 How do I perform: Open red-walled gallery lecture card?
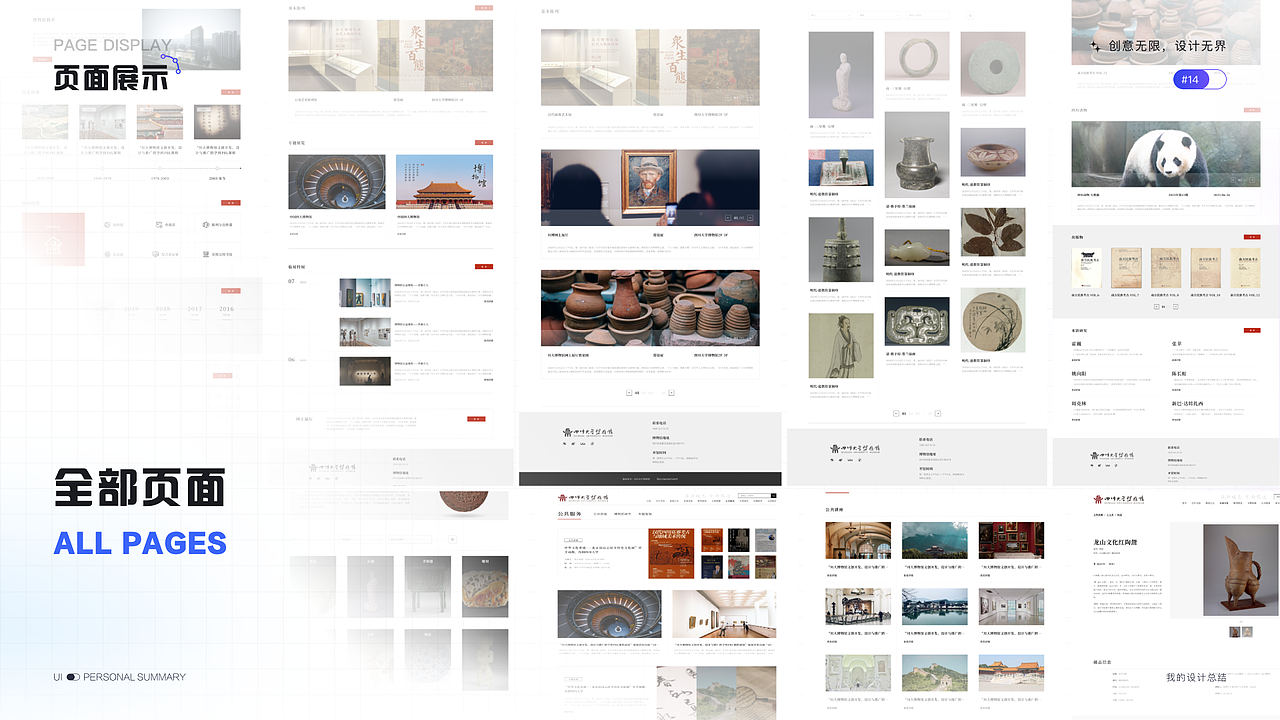(x=1011, y=540)
